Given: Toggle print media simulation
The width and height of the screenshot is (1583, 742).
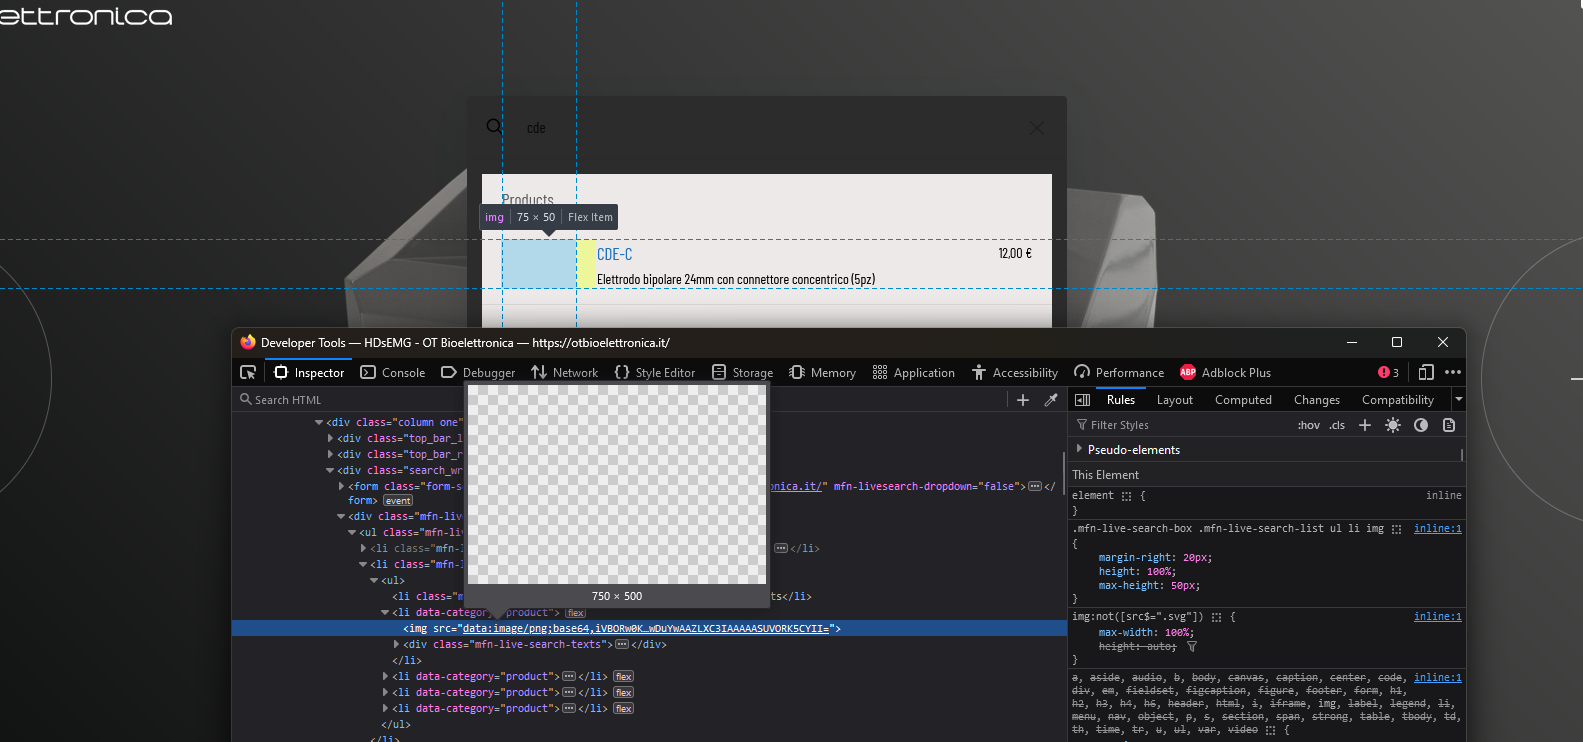Looking at the screenshot, I should click(1449, 425).
